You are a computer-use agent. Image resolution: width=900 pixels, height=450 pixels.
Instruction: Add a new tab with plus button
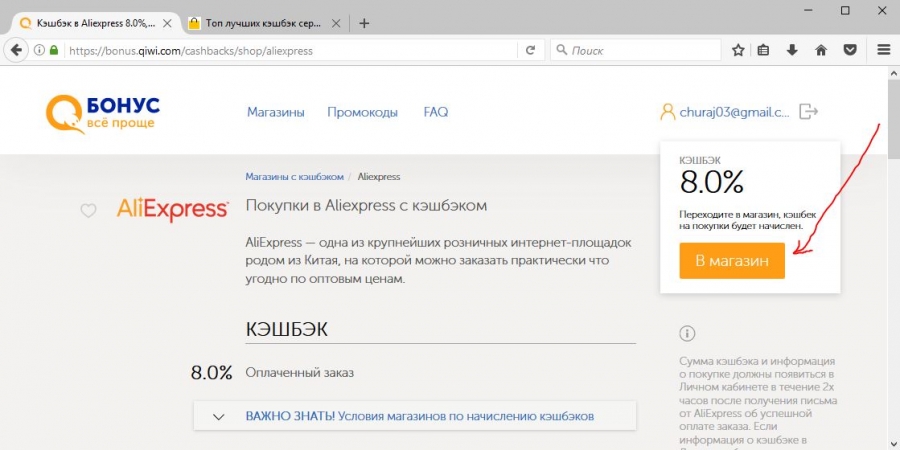click(x=364, y=24)
